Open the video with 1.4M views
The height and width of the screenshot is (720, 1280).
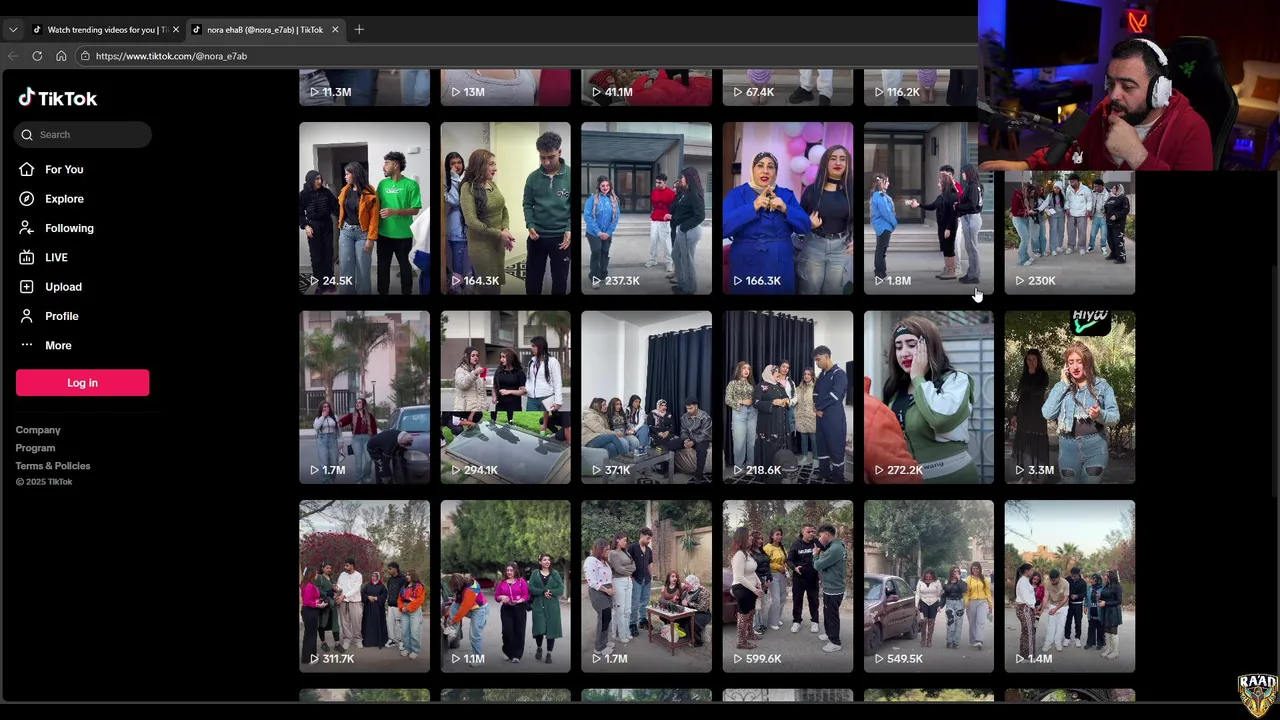pyautogui.click(x=1070, y=586)
